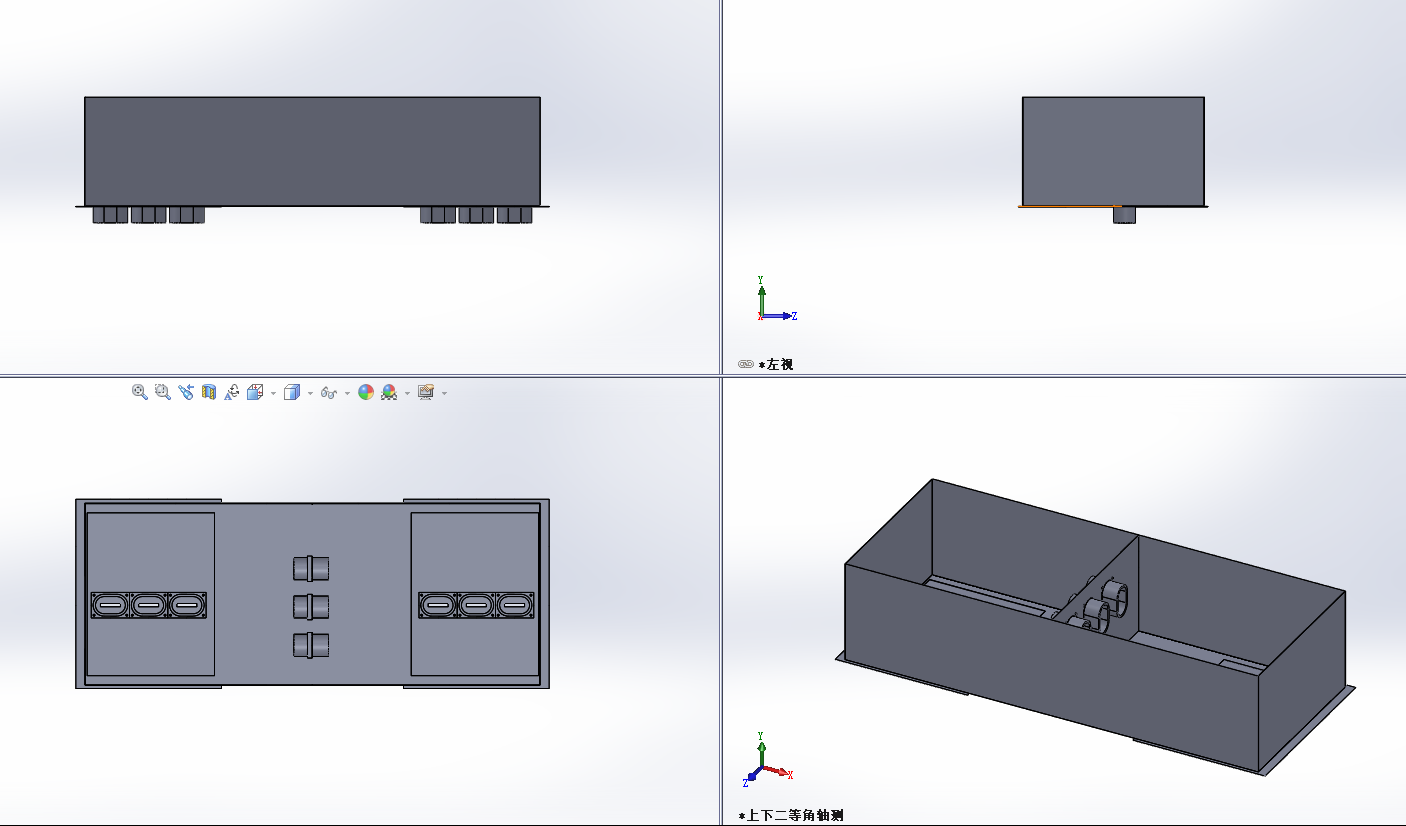1406x826 pixels.
Task: Open Edit Appearance color ball
Action: click(366, 392)
